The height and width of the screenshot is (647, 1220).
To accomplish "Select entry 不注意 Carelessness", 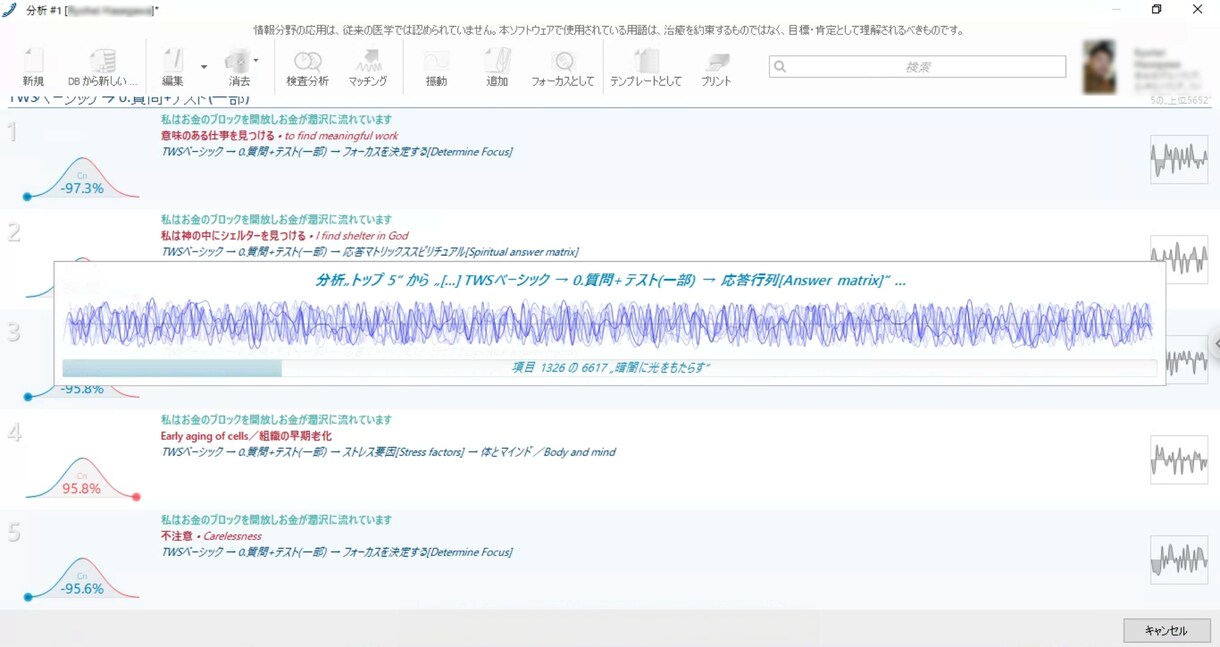I will pyautogui.click(x=211, y=536).
